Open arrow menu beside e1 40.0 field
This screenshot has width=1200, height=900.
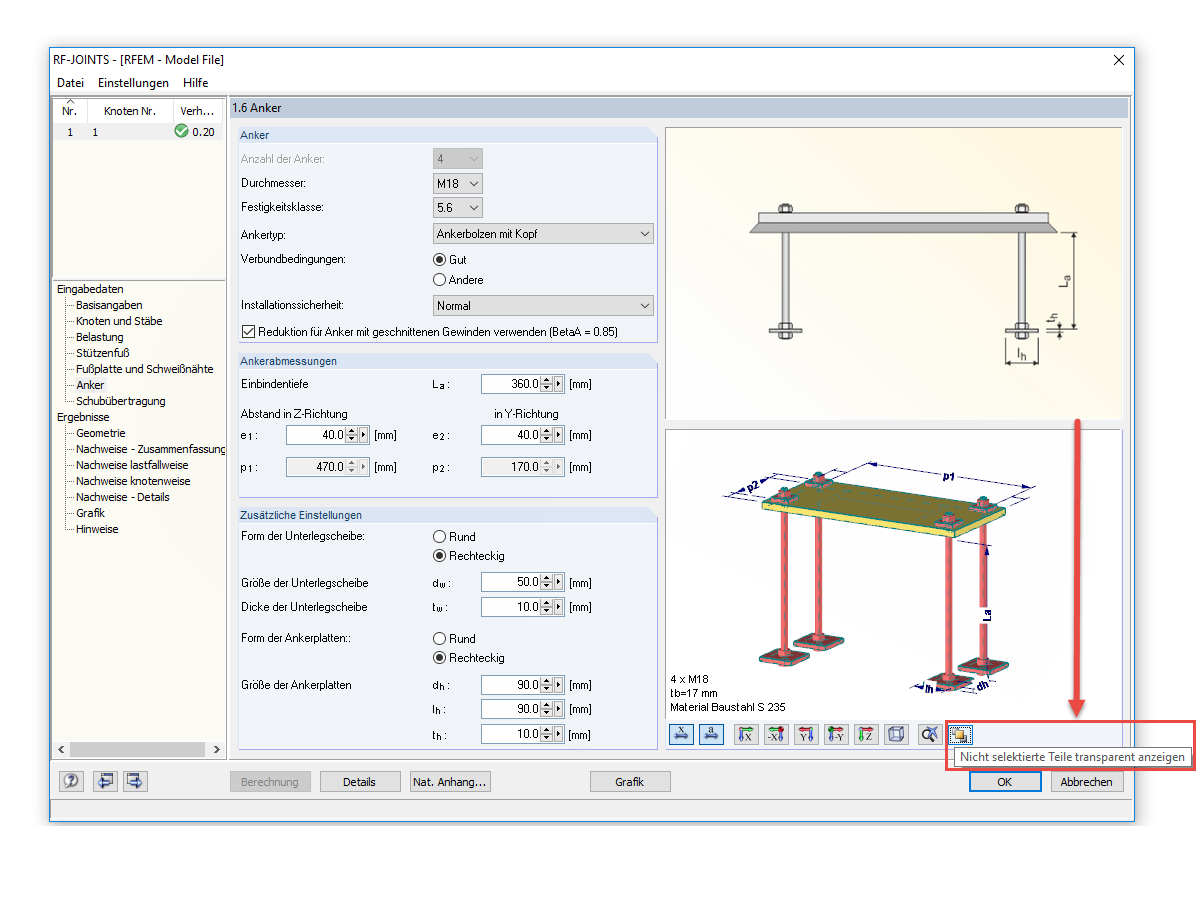coord(364,435)
